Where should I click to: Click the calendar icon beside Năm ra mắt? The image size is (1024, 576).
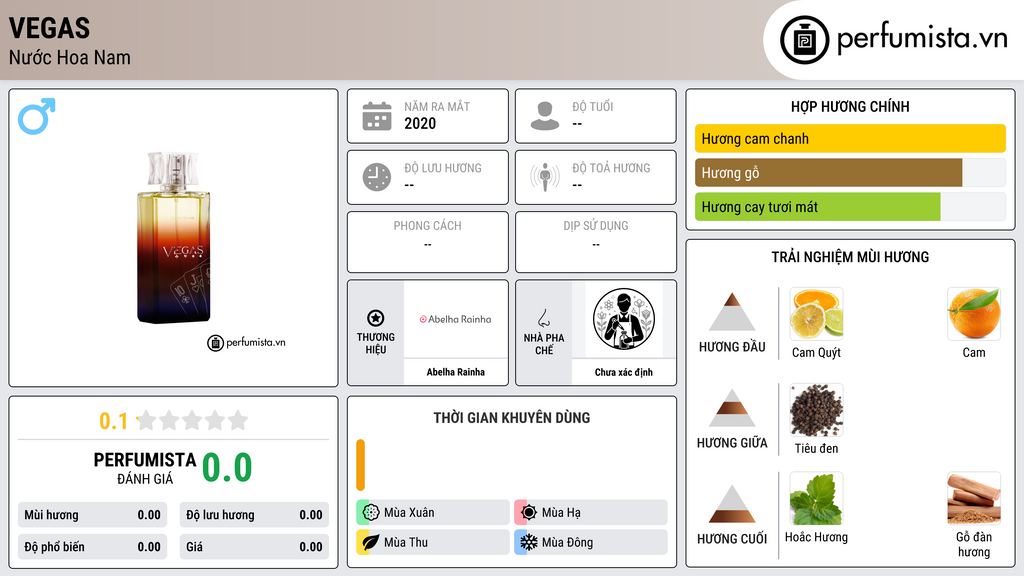(x=377, y=116)
